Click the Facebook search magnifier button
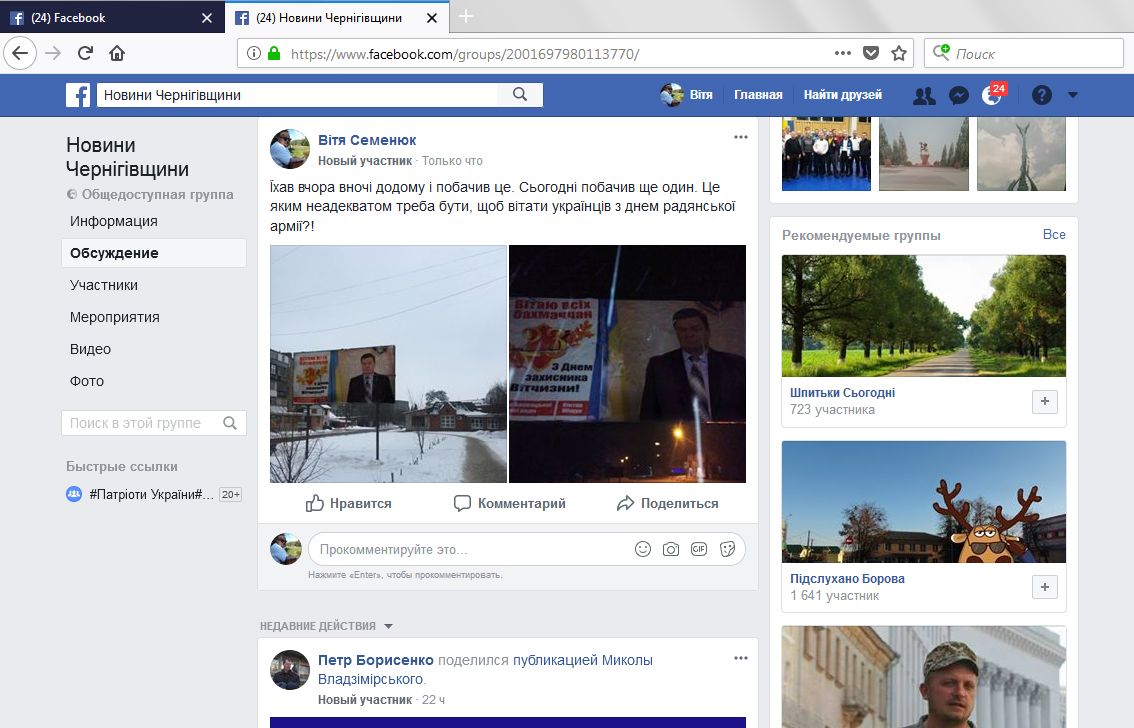Viewport: 1134px width, 728px height. click(x=520, y=95)
